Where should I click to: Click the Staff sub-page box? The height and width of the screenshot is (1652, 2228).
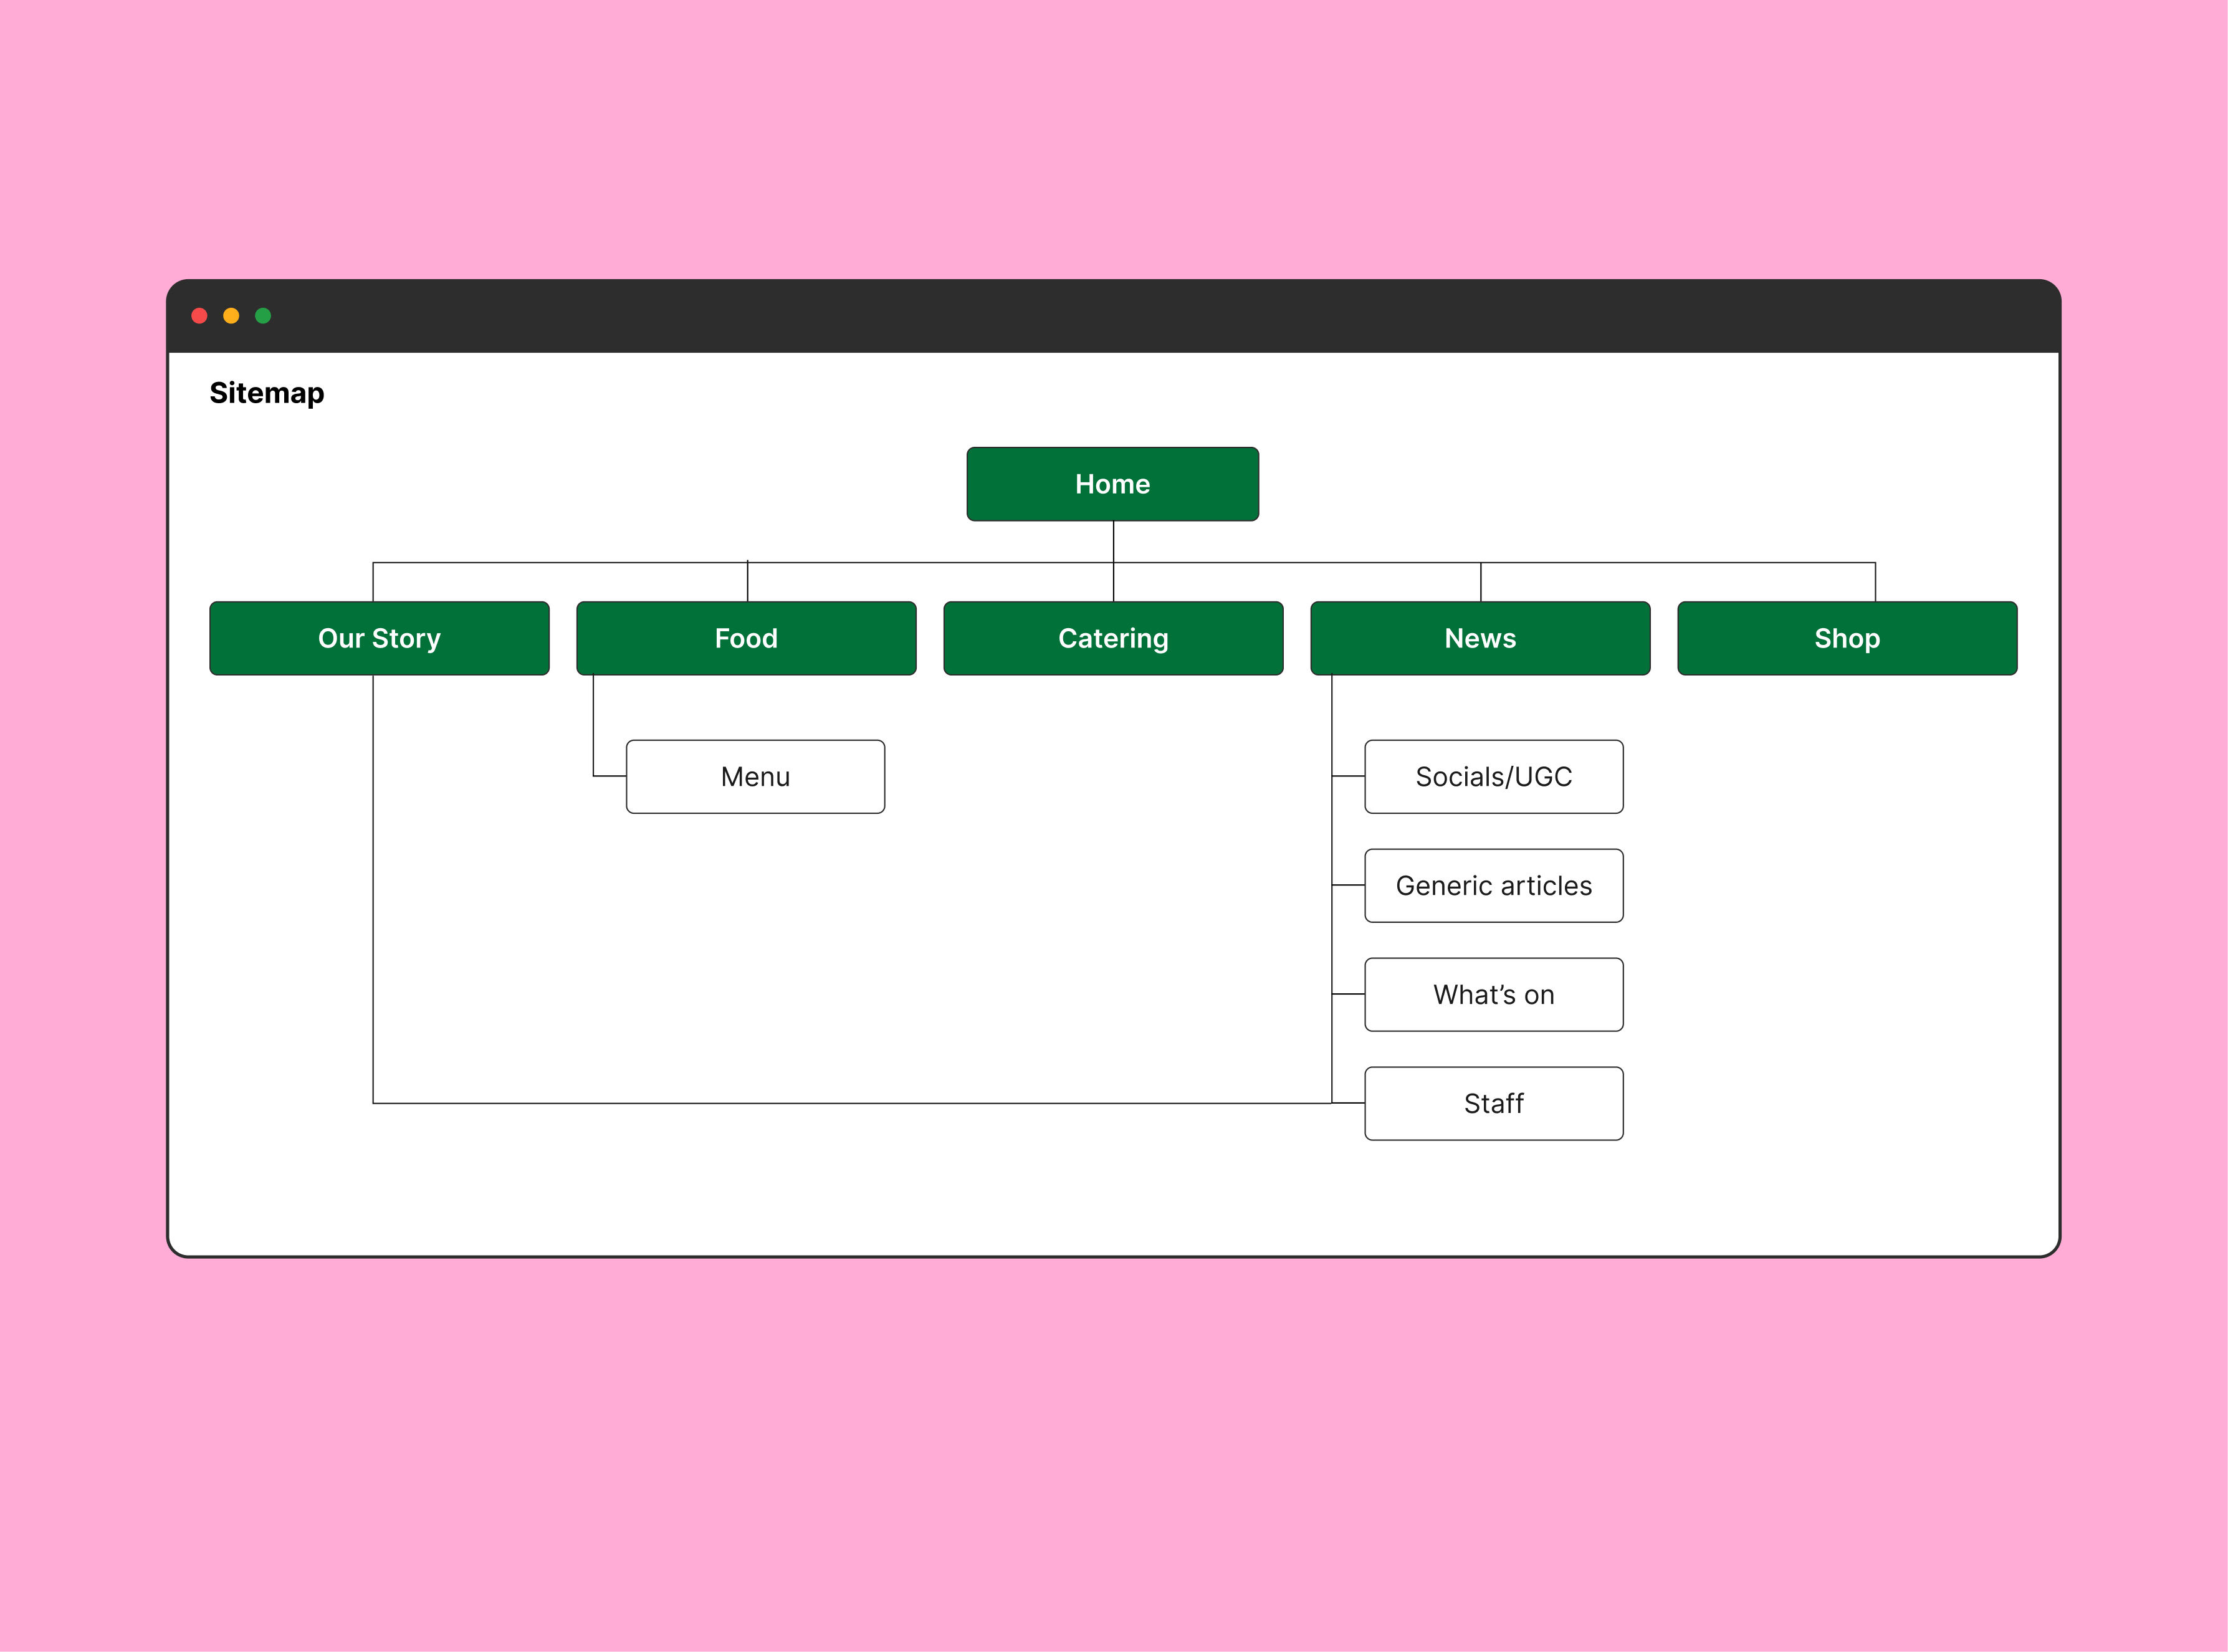tap(1493, 1104)
